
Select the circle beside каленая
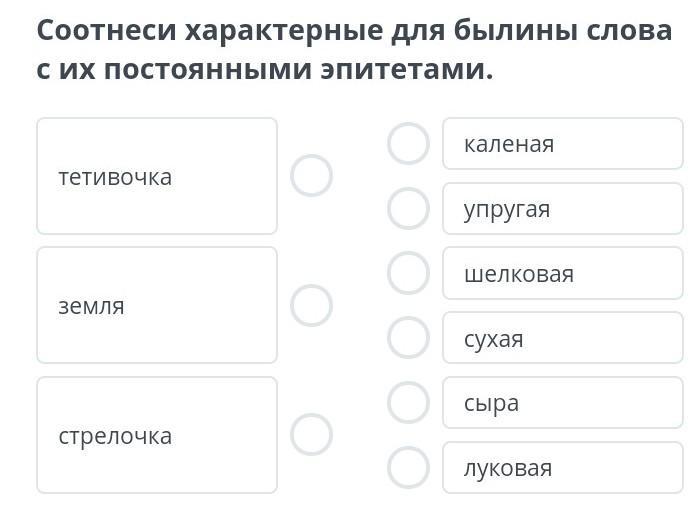[408, 144]
